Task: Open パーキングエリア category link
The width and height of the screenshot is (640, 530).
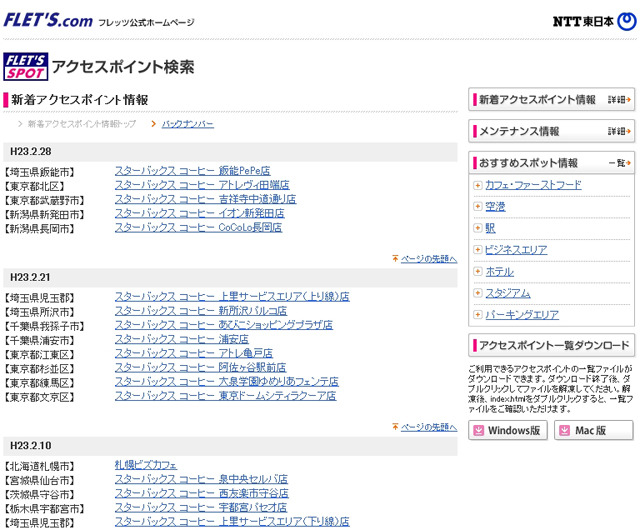Action: (522, 314)
